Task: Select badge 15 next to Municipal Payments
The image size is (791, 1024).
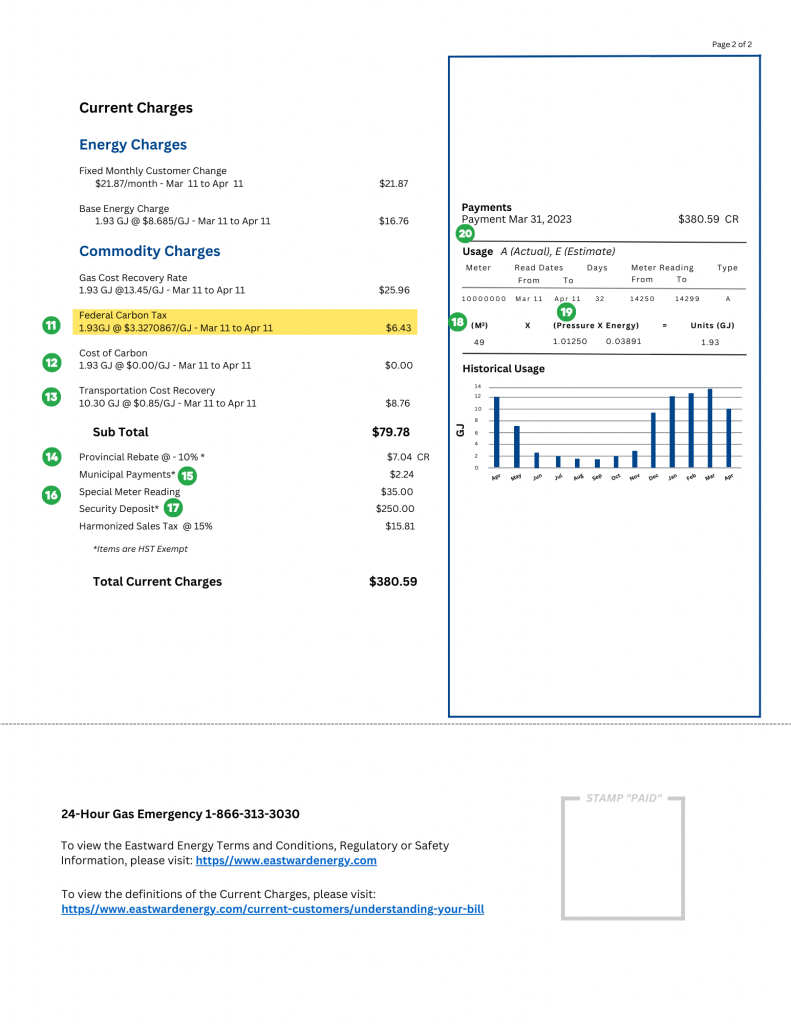Action: click(x=187, y=475)
